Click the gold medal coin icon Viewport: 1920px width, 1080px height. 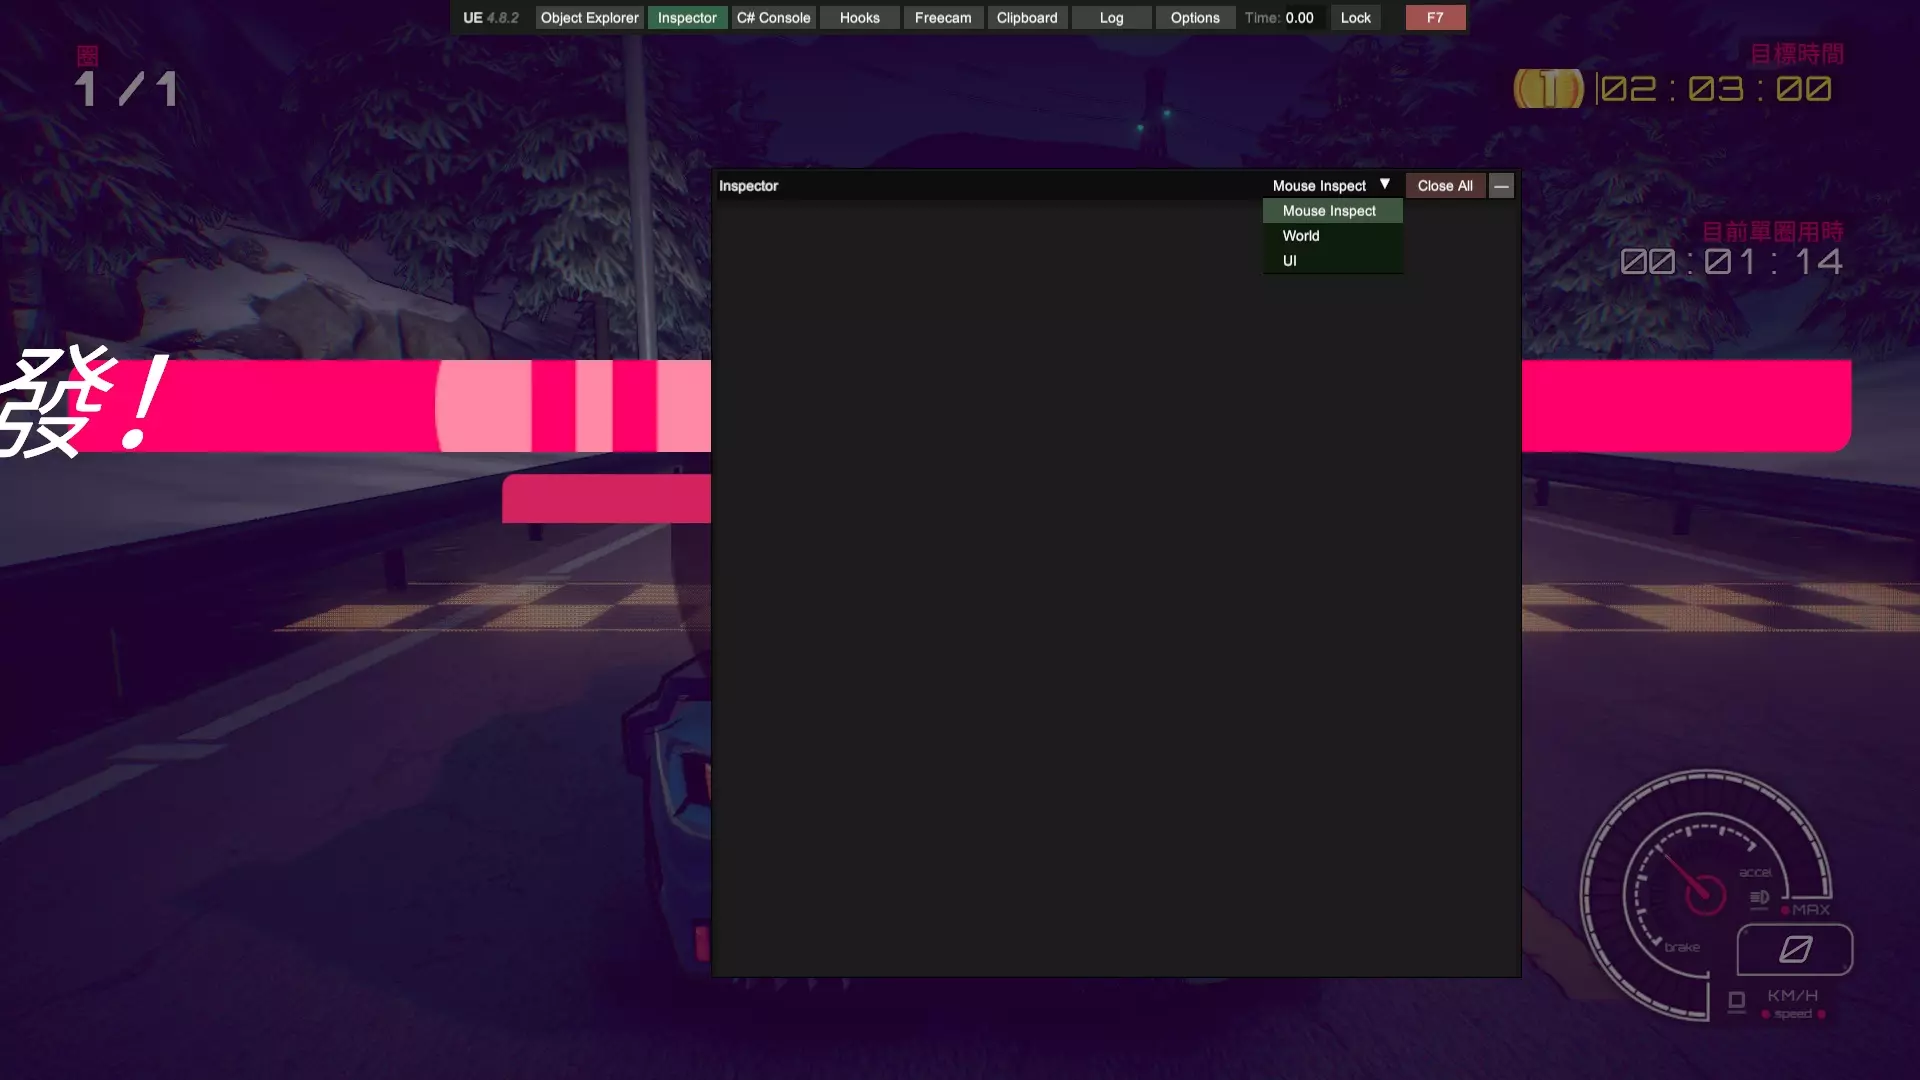1548,89
